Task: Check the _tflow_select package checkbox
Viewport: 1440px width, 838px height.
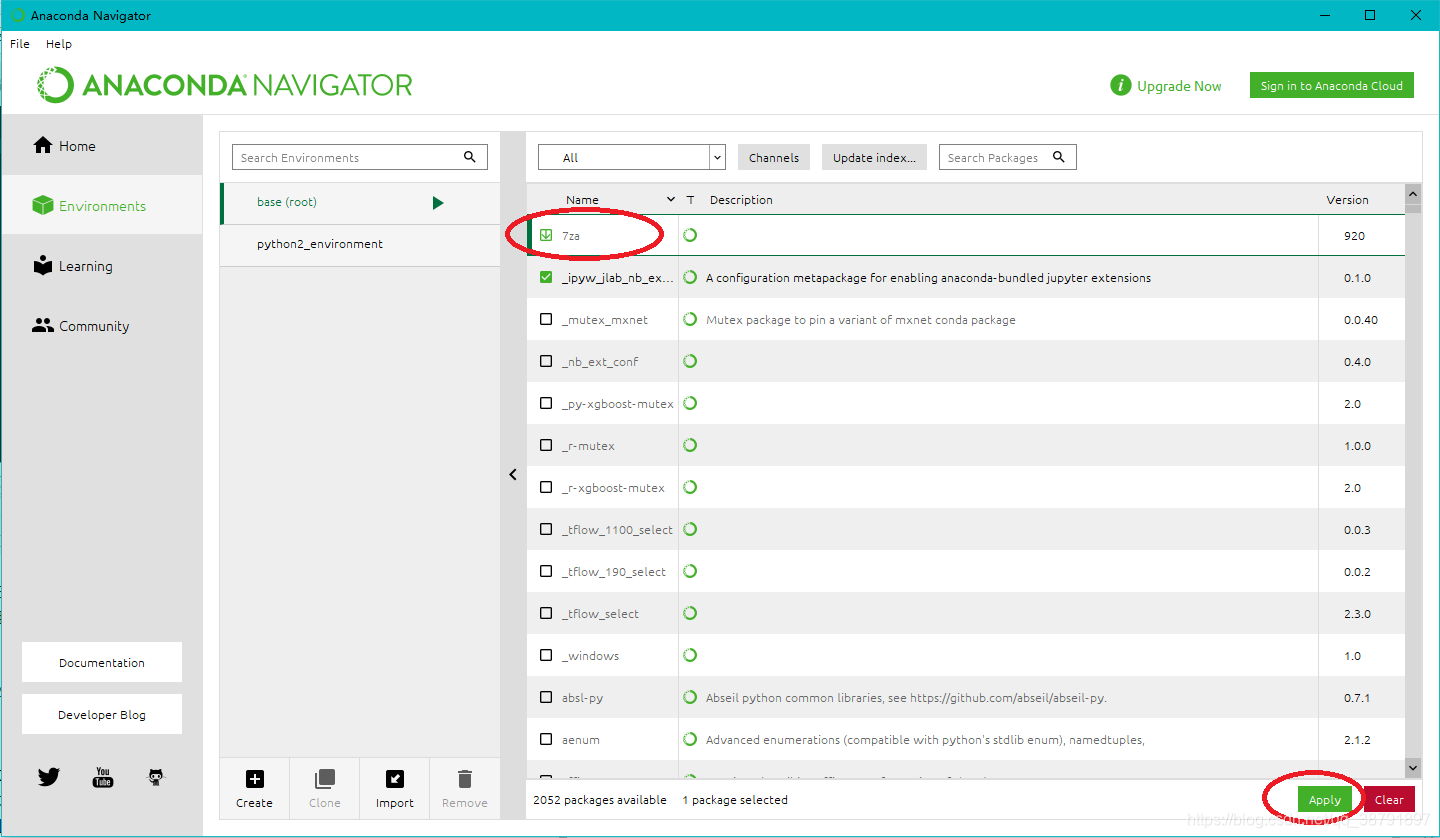Action: coord(546,614)
